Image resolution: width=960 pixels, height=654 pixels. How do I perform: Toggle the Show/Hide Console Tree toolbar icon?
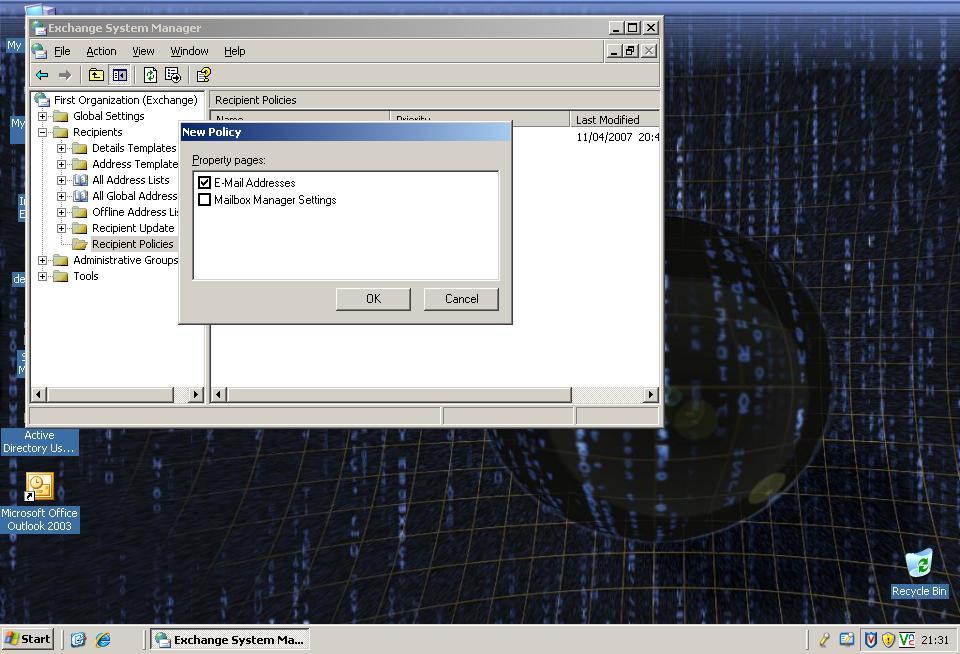(119, 75)
